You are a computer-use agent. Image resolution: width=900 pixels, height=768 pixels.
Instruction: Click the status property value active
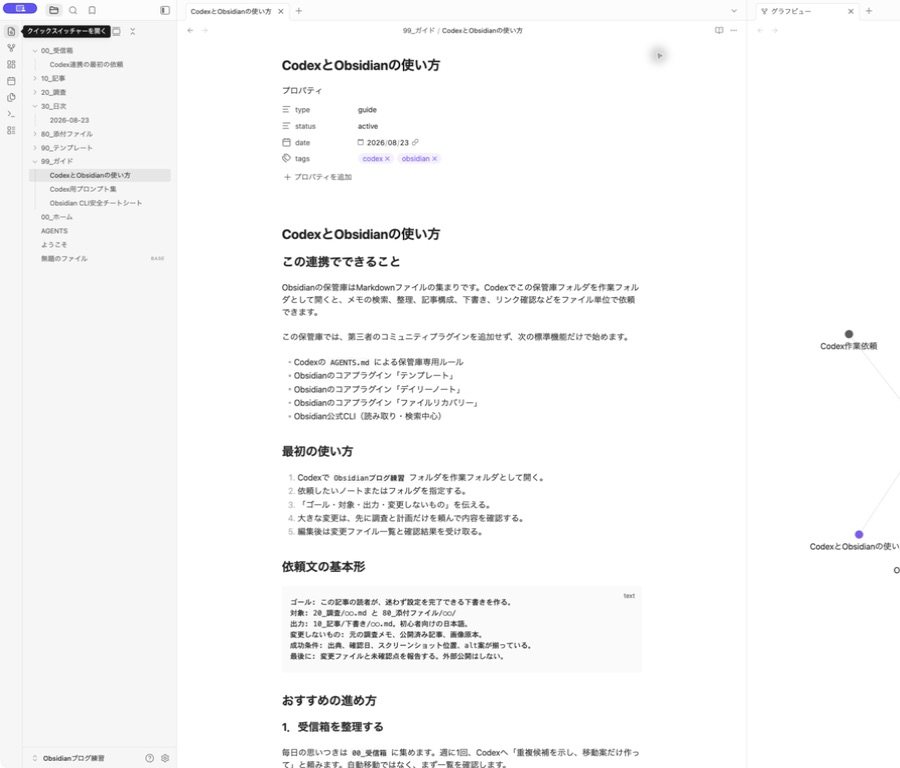coord(368,126)
